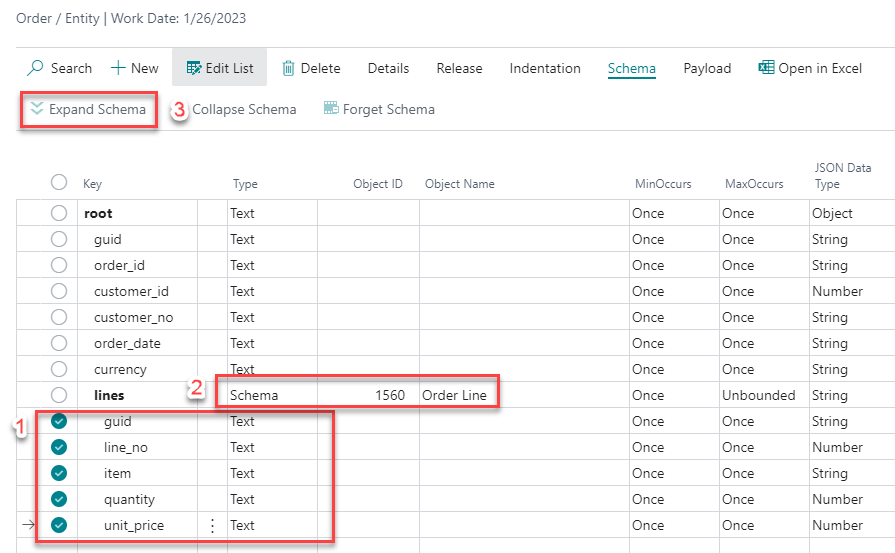
Task: Click the order_date key cell
Action: pos(138,343)
